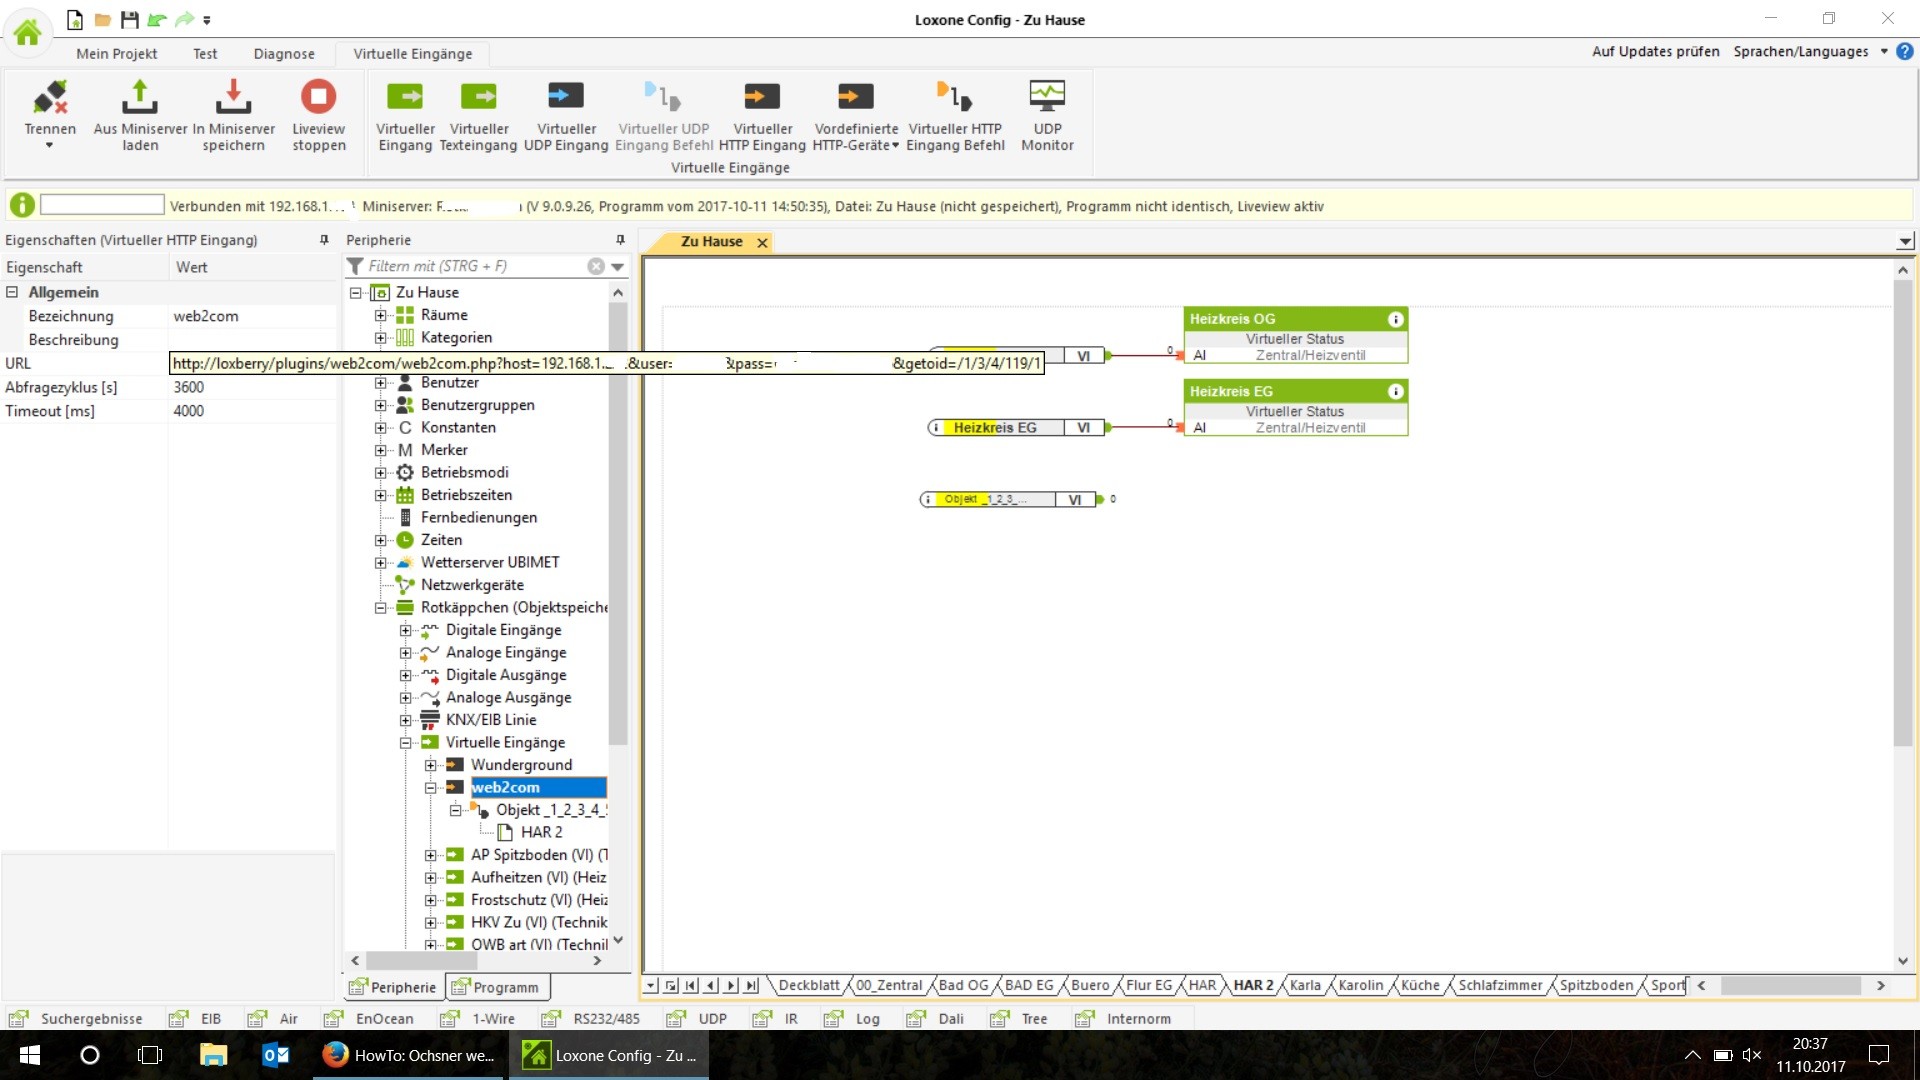The width and height of the screenshot is (1920, 1080).
Task: Click Aus Miniserver laden icon
Action: click(x=140, y=98)
